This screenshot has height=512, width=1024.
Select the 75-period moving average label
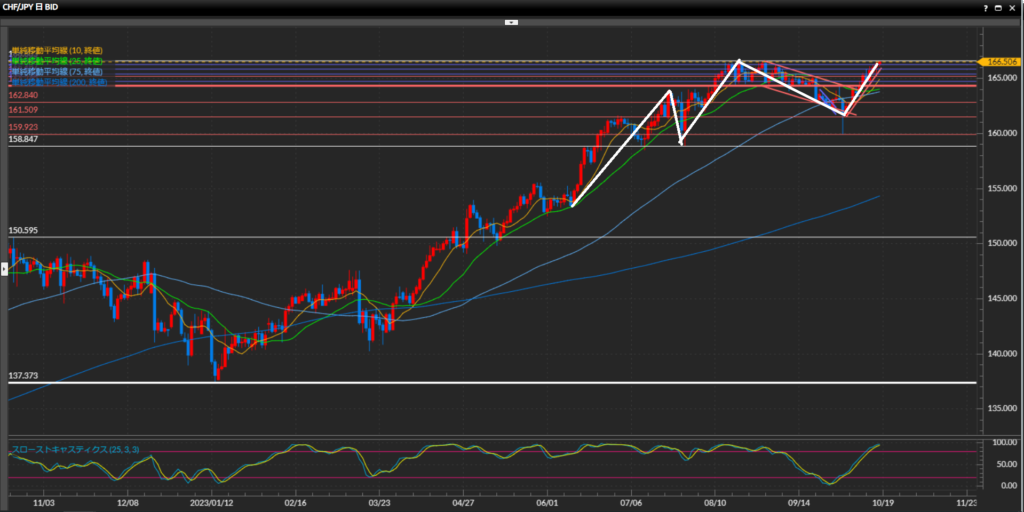click(x=56, y=71)
